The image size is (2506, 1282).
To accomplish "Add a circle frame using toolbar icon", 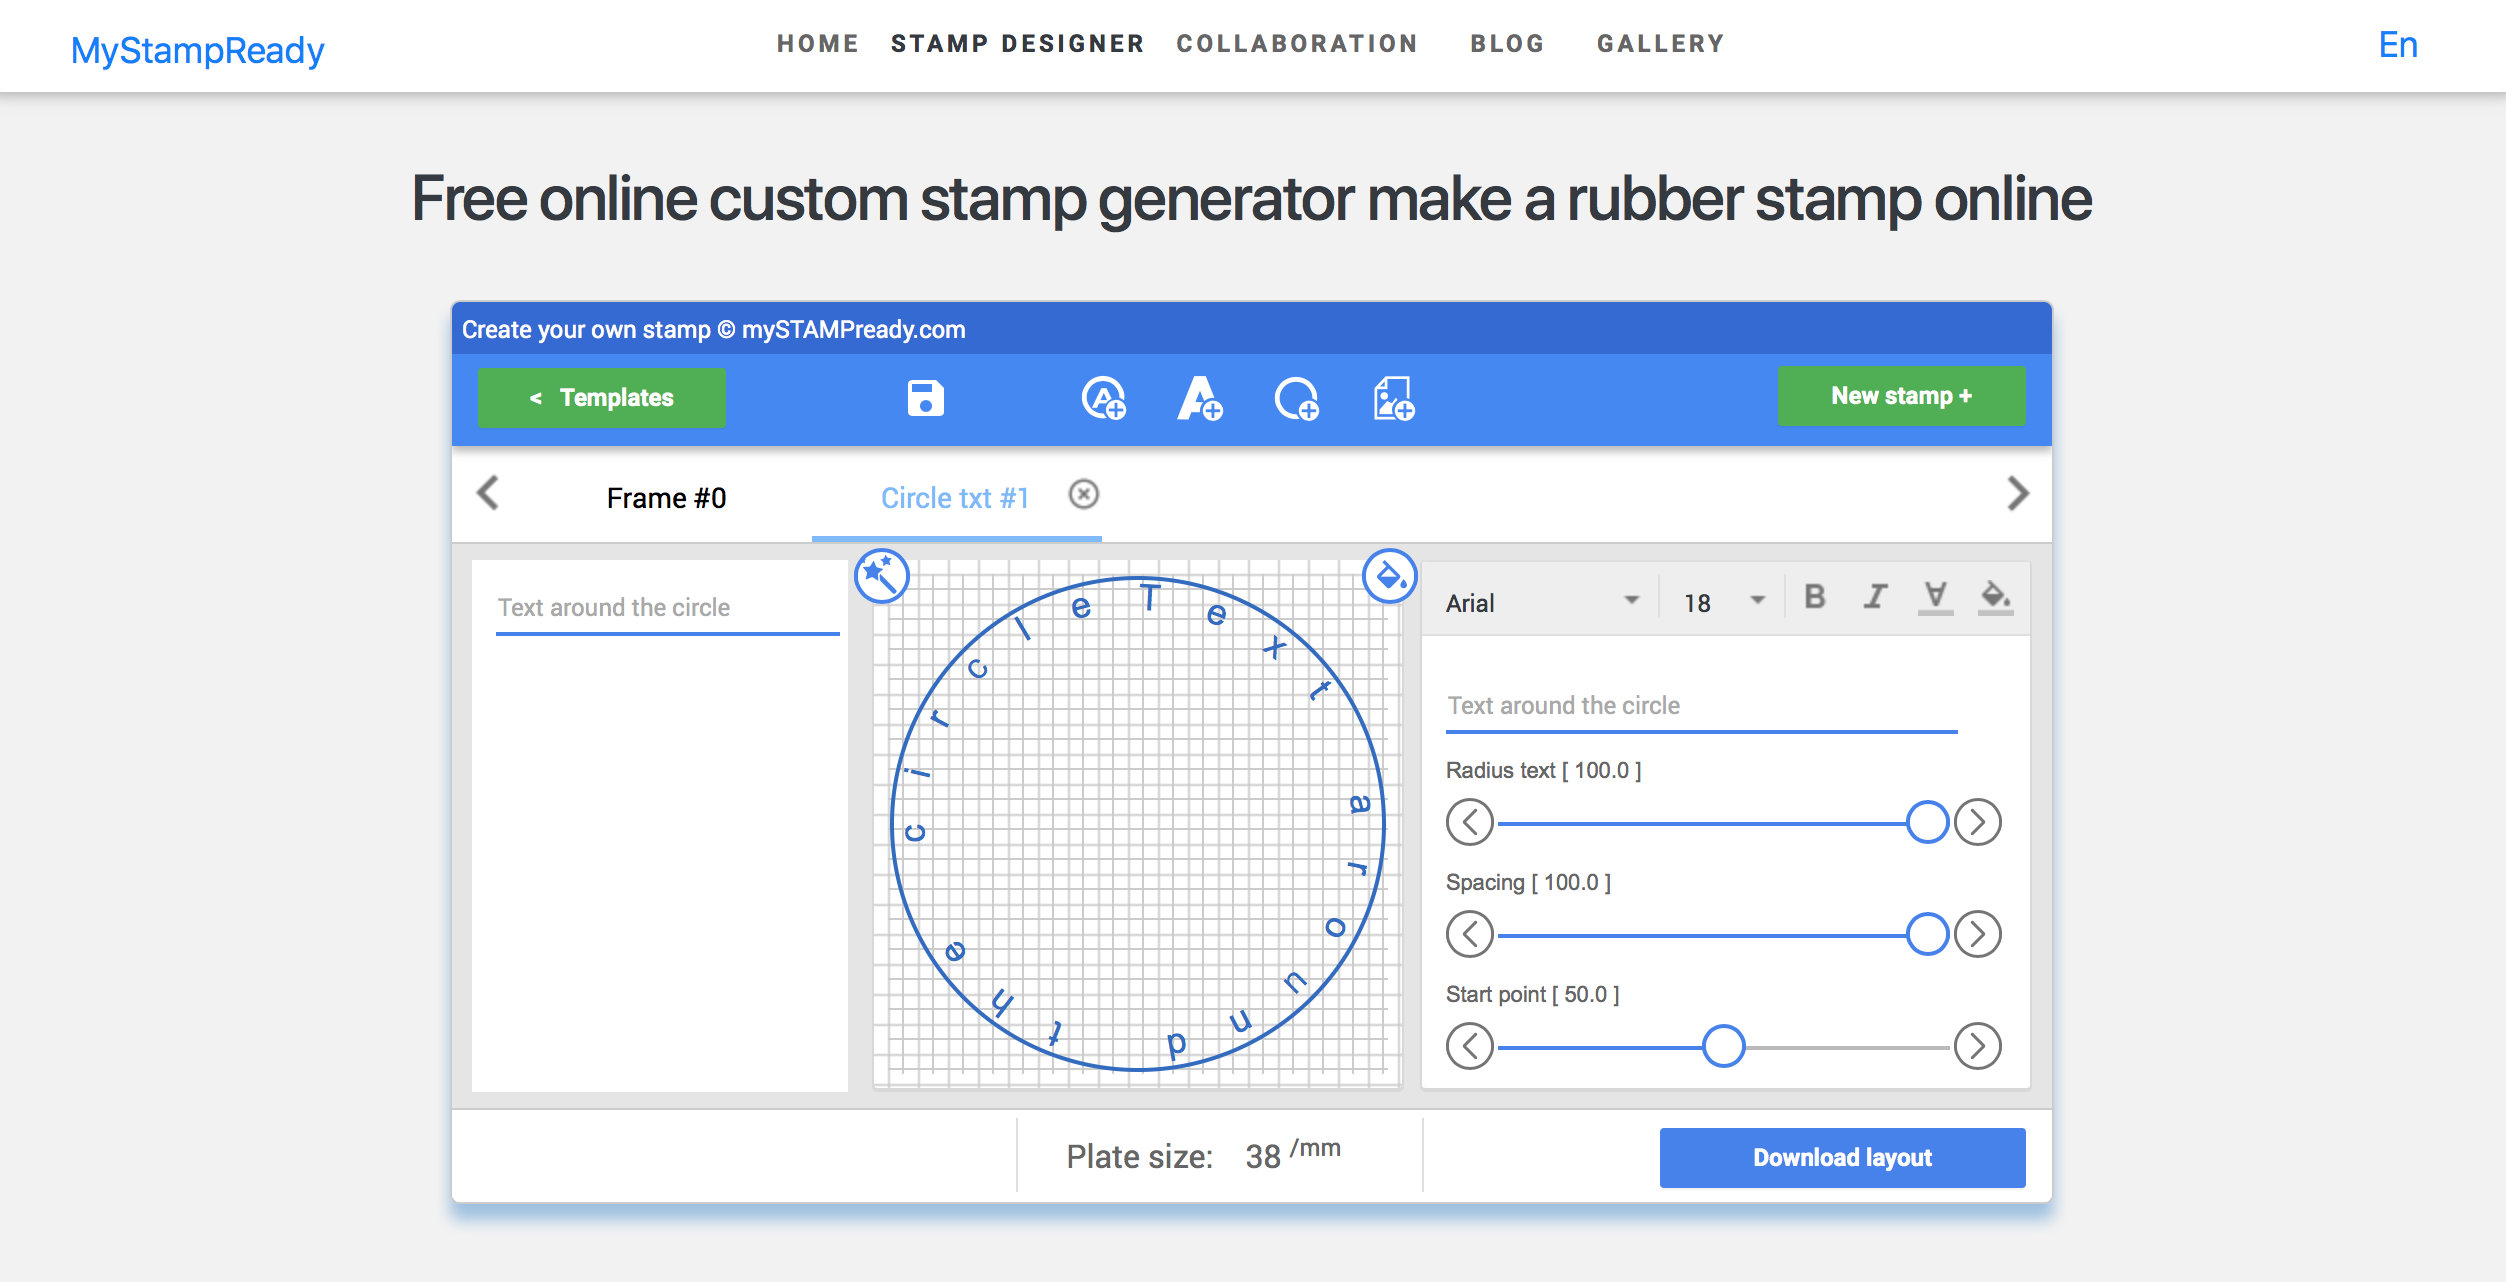I will (1296, 398).
